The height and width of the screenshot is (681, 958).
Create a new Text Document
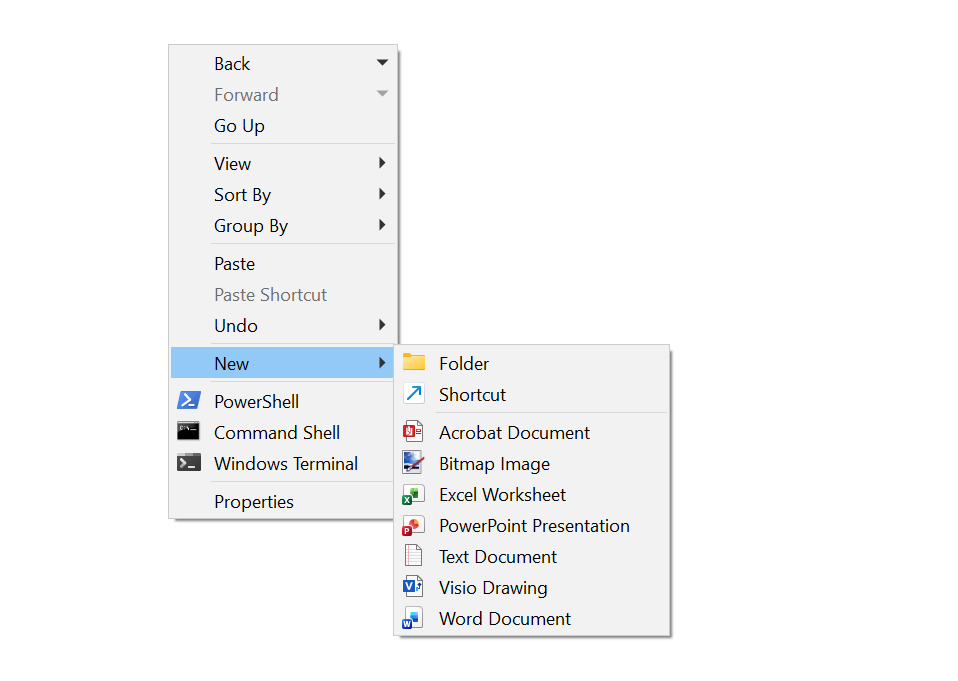point(497,557)
